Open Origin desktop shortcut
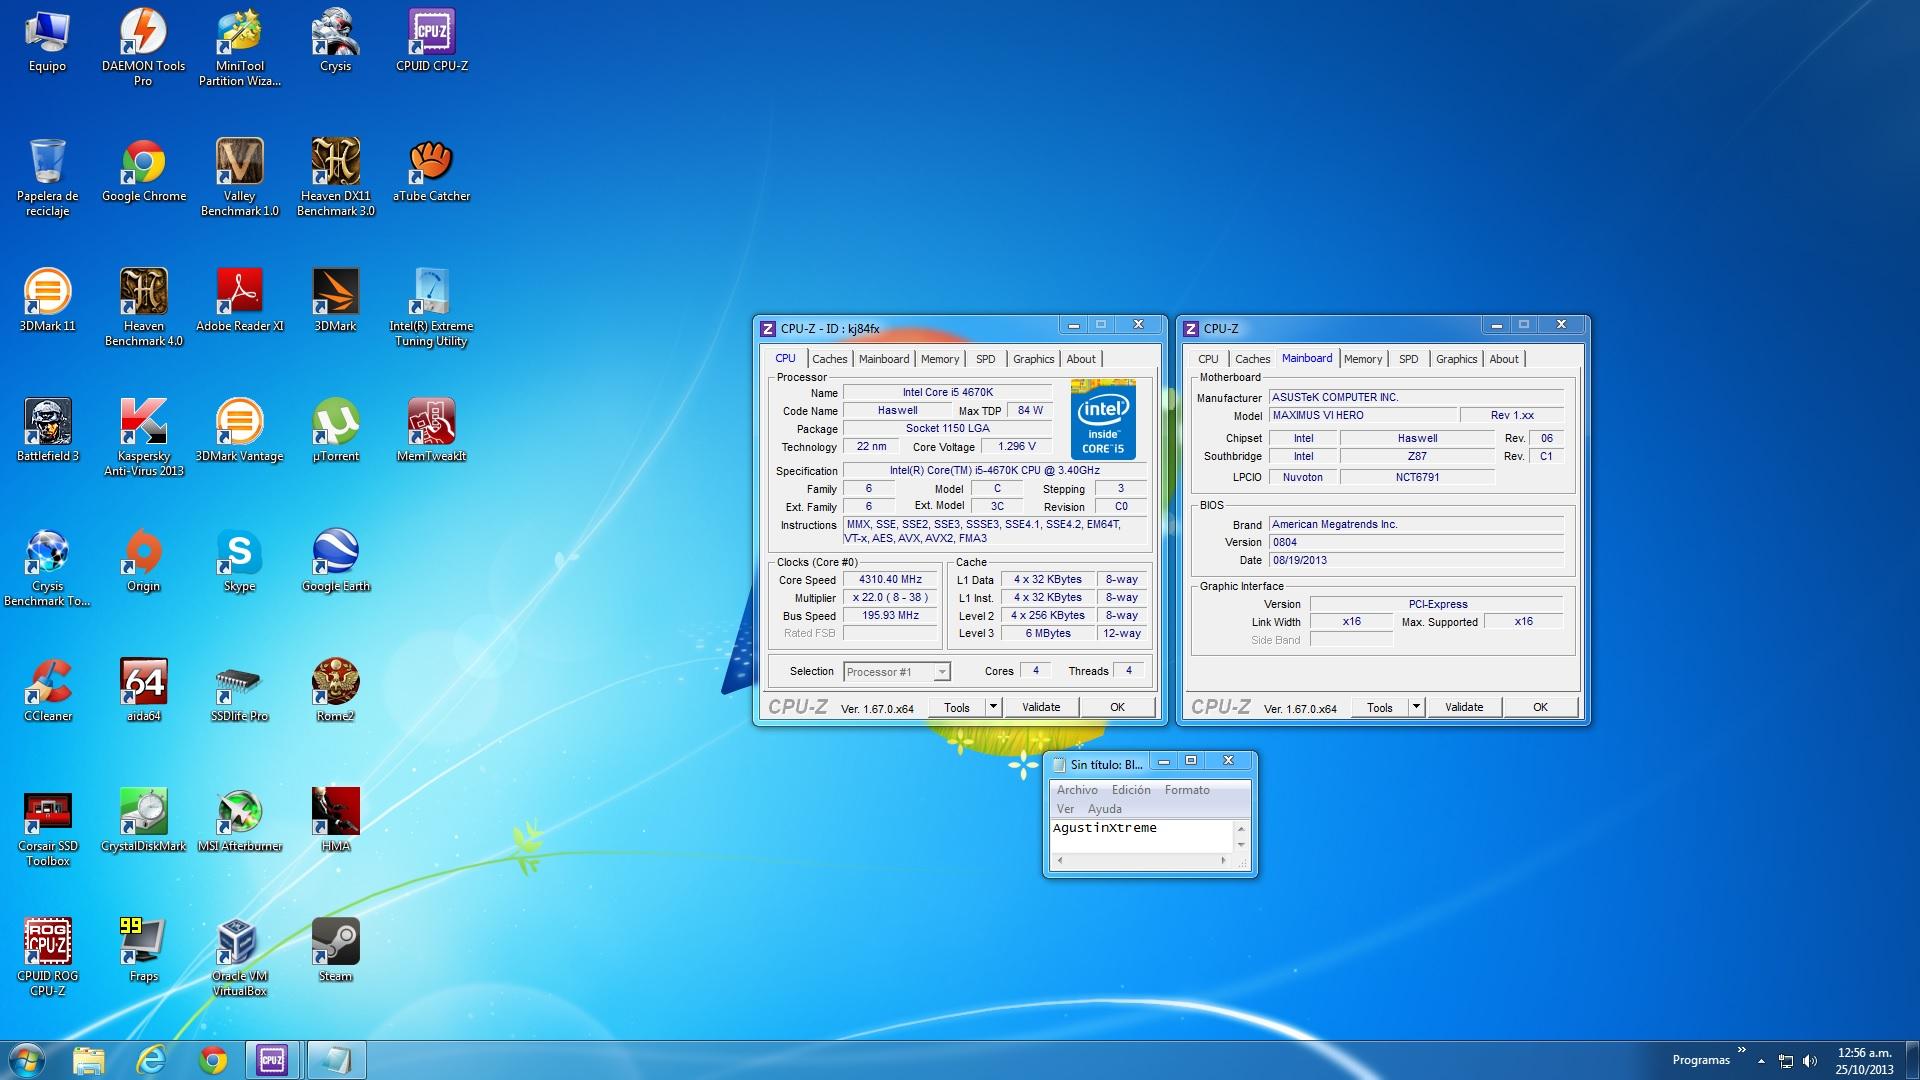Screen dimensions: 1920x1080 coord(143,562)
